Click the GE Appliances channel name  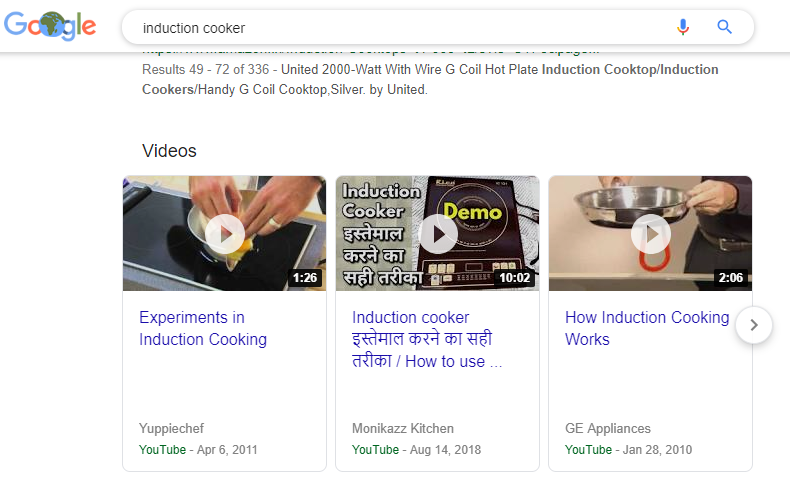pyautogui.click(x=608, y=428)
